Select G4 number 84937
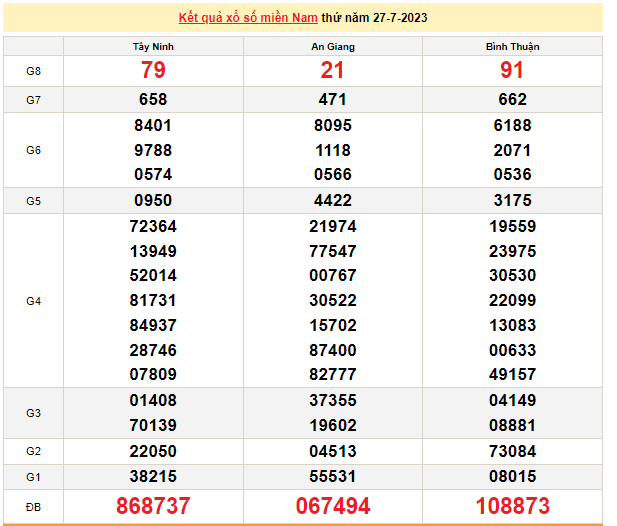Image resolution: width=617 pixels, height=526 pixels. point(153,325)
